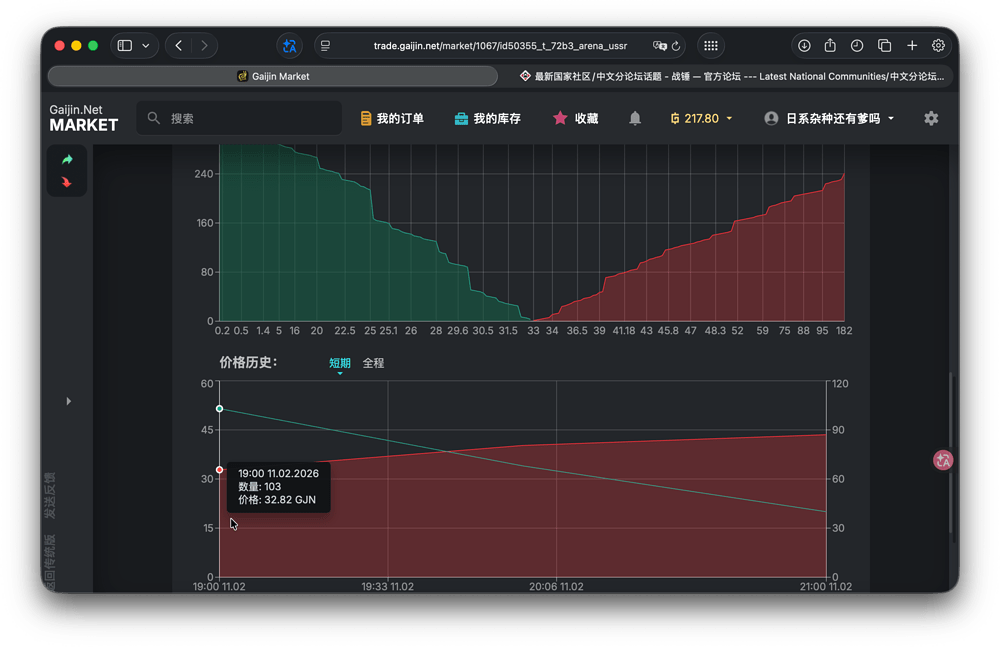Open the 日系杂种还有爹吗 account menu

tap(829, 118)
